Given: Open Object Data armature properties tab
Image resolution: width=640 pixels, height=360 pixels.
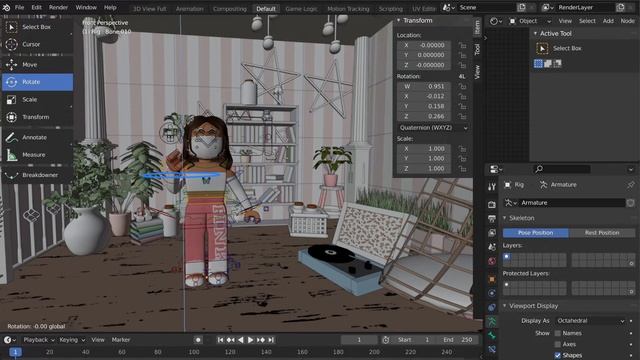Looking at the screenshot, I should (492, 321).
